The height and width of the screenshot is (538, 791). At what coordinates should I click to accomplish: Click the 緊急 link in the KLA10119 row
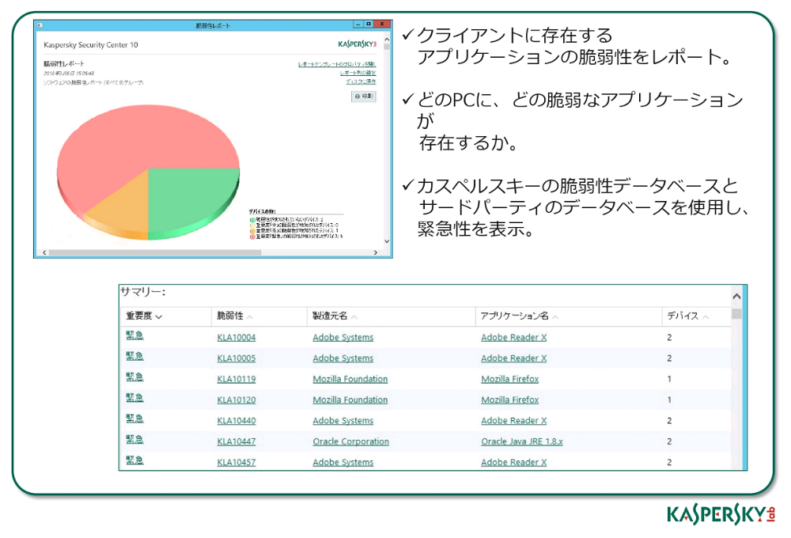[x=135, y=377]
